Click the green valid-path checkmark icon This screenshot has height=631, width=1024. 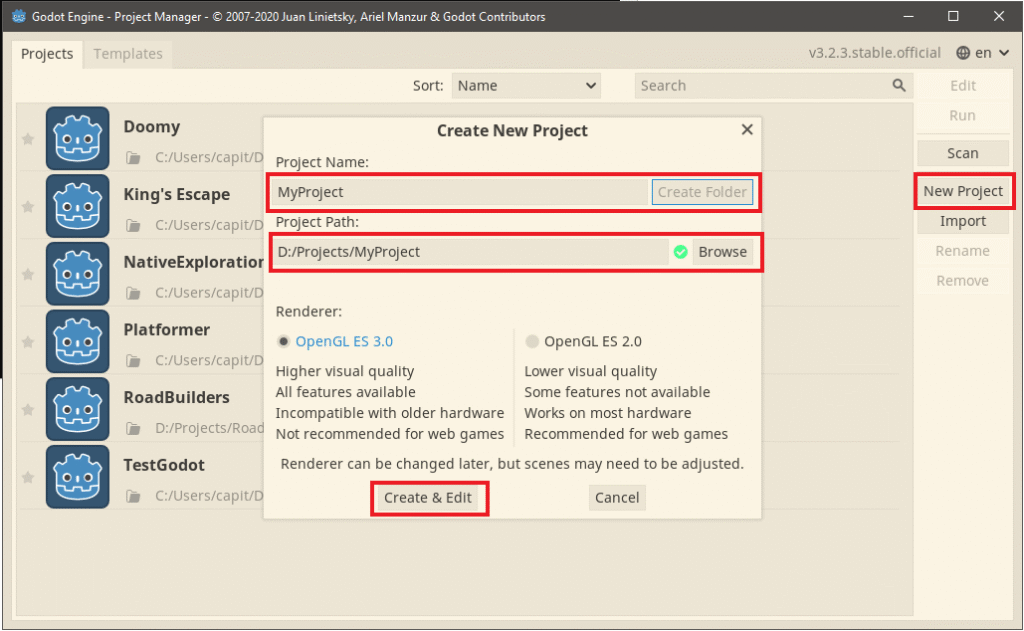(x=680, y=252)
